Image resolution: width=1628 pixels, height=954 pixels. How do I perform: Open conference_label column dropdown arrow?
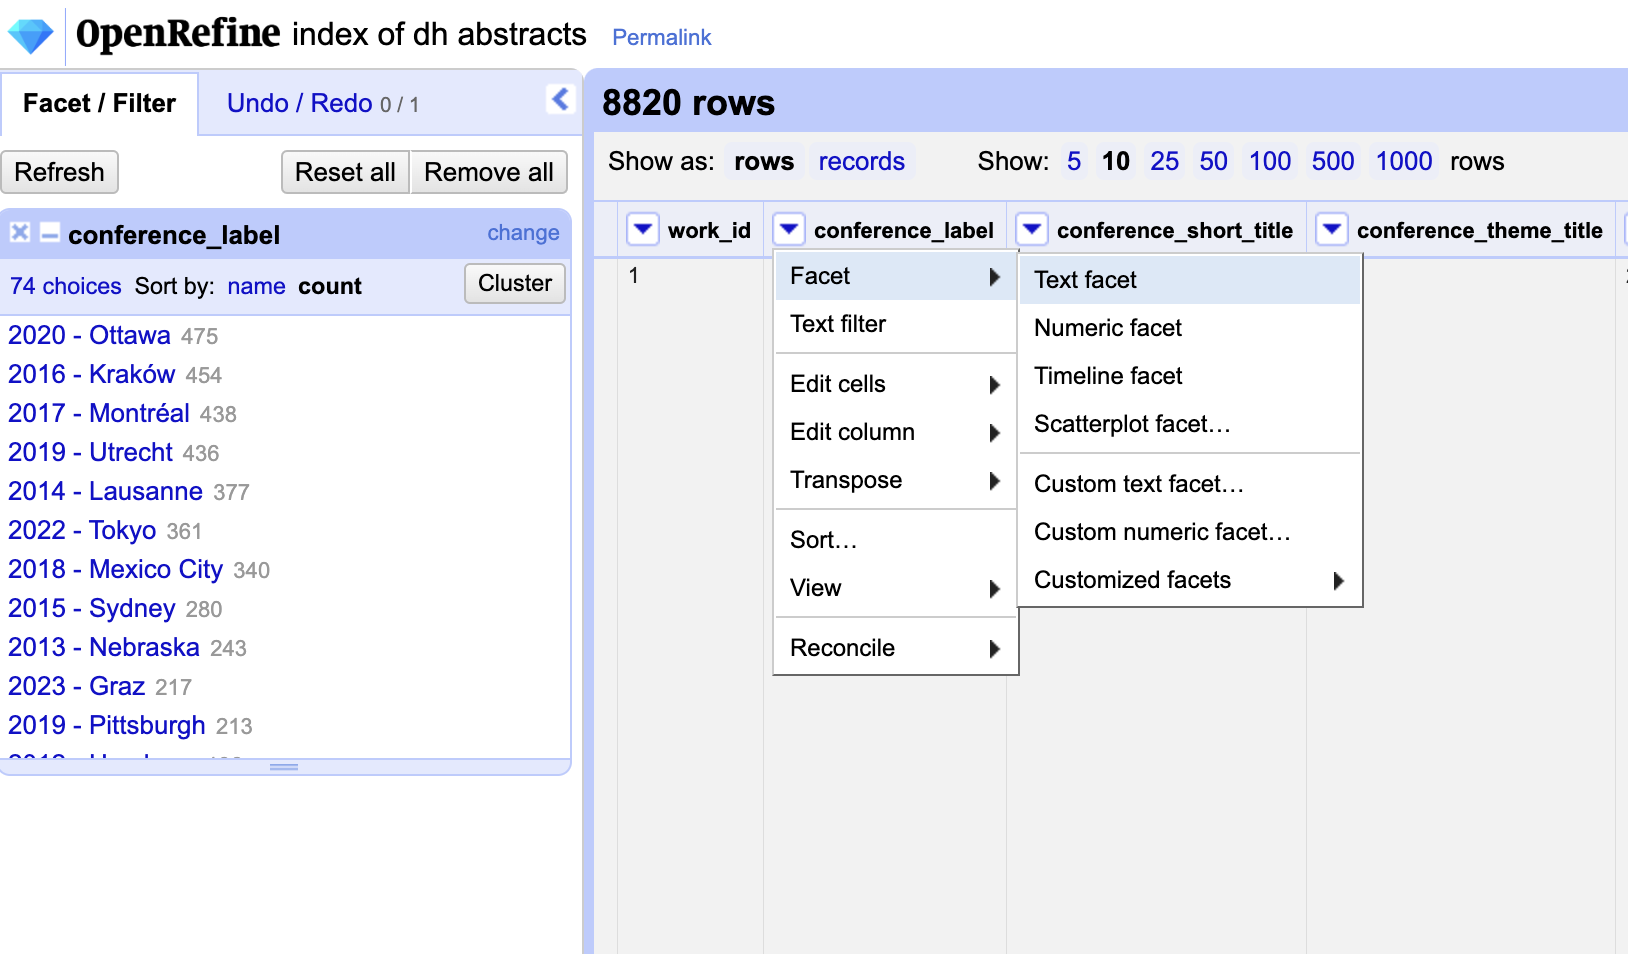tap(789, 230)
